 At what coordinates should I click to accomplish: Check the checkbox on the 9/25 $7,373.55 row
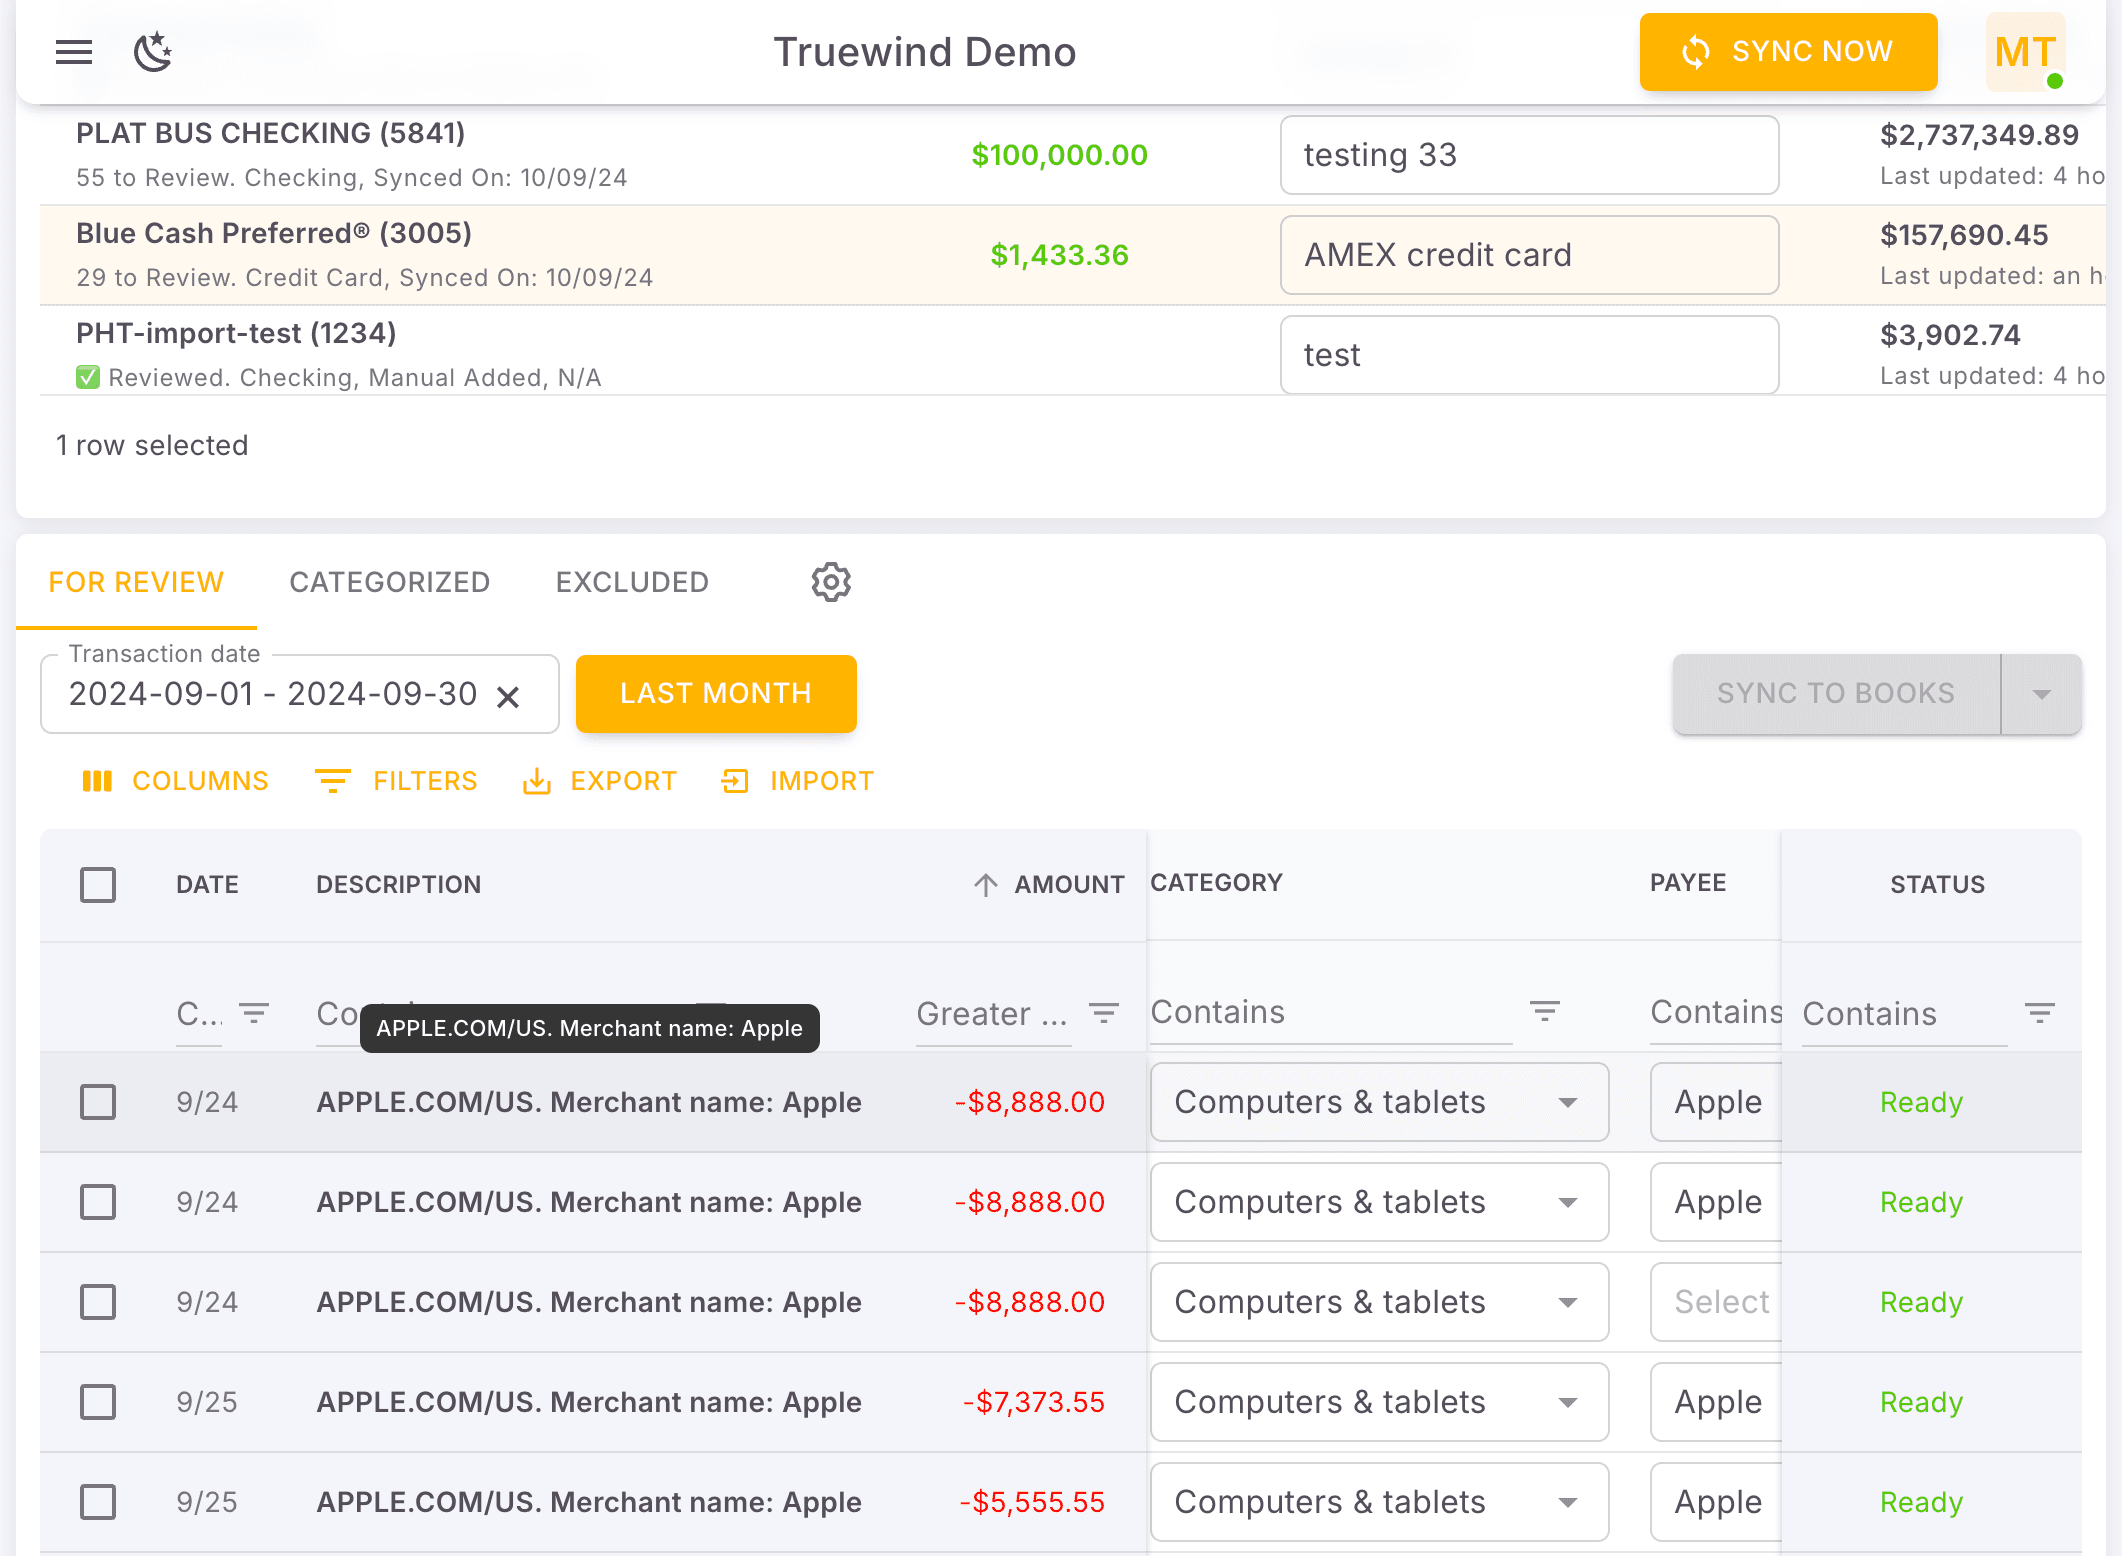coord(97,1402)
